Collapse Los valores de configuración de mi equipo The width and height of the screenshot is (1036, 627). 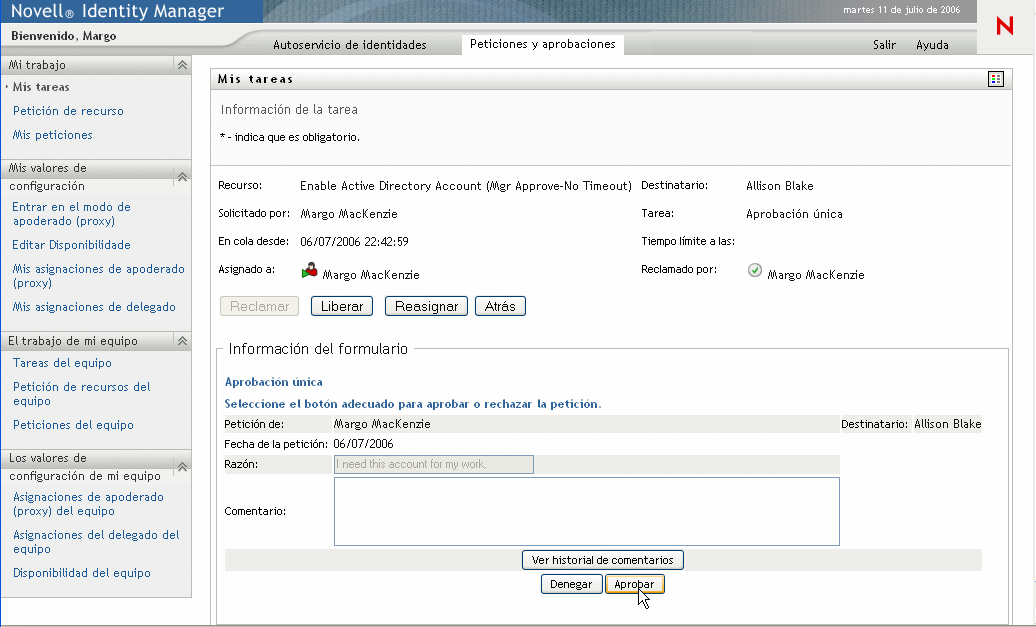pyautogui.click(x=182, y=467)
